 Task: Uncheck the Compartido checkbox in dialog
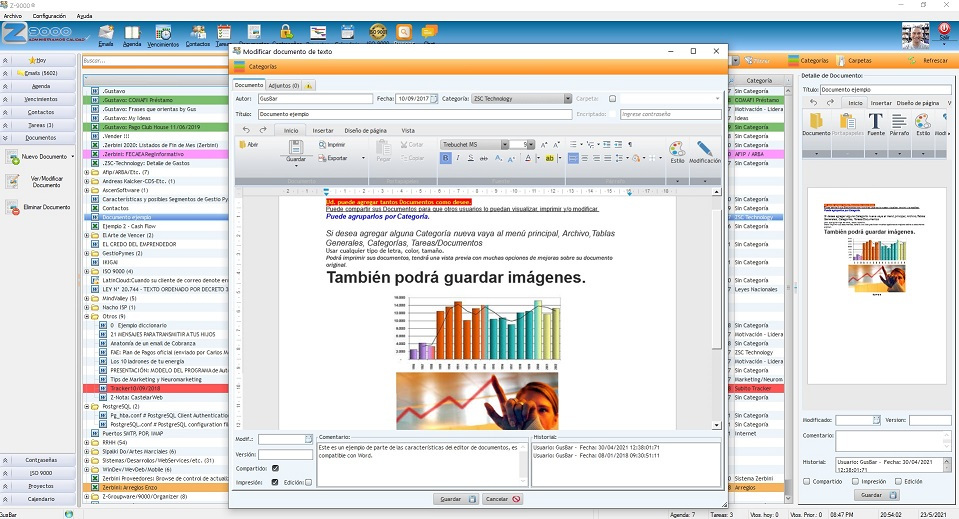(275, 468)
